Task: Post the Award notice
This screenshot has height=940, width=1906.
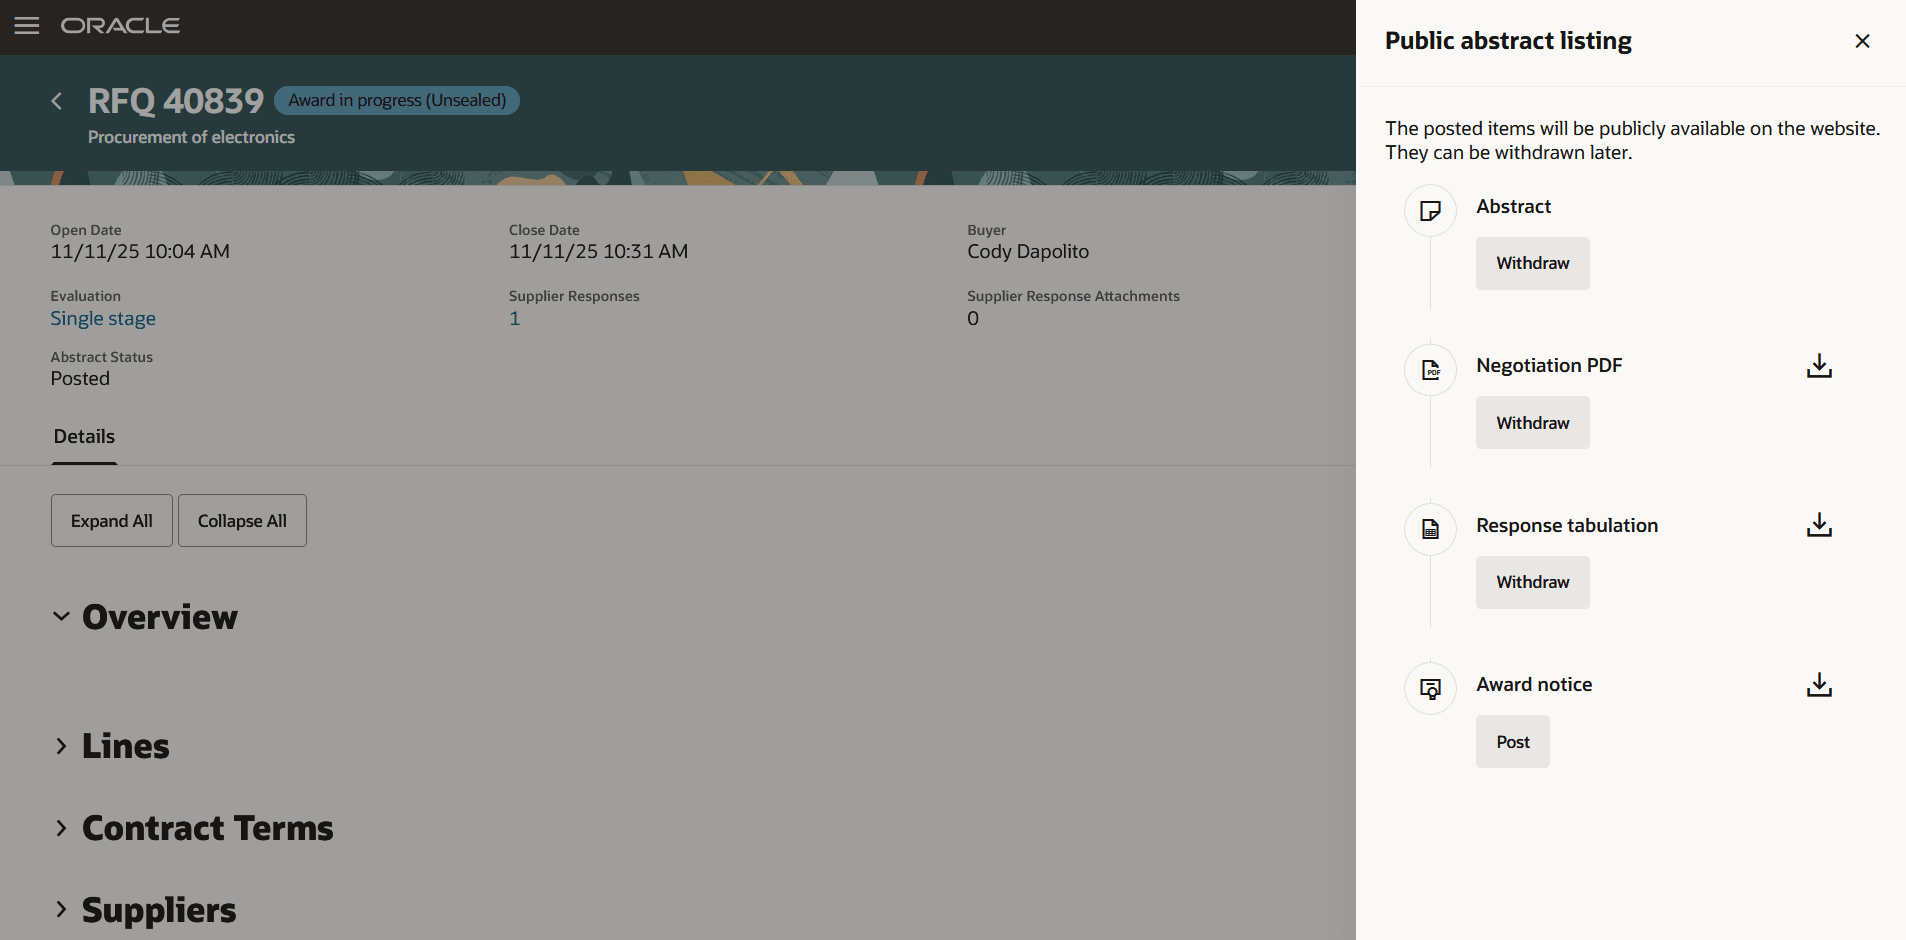Action: pos(1512,741)
